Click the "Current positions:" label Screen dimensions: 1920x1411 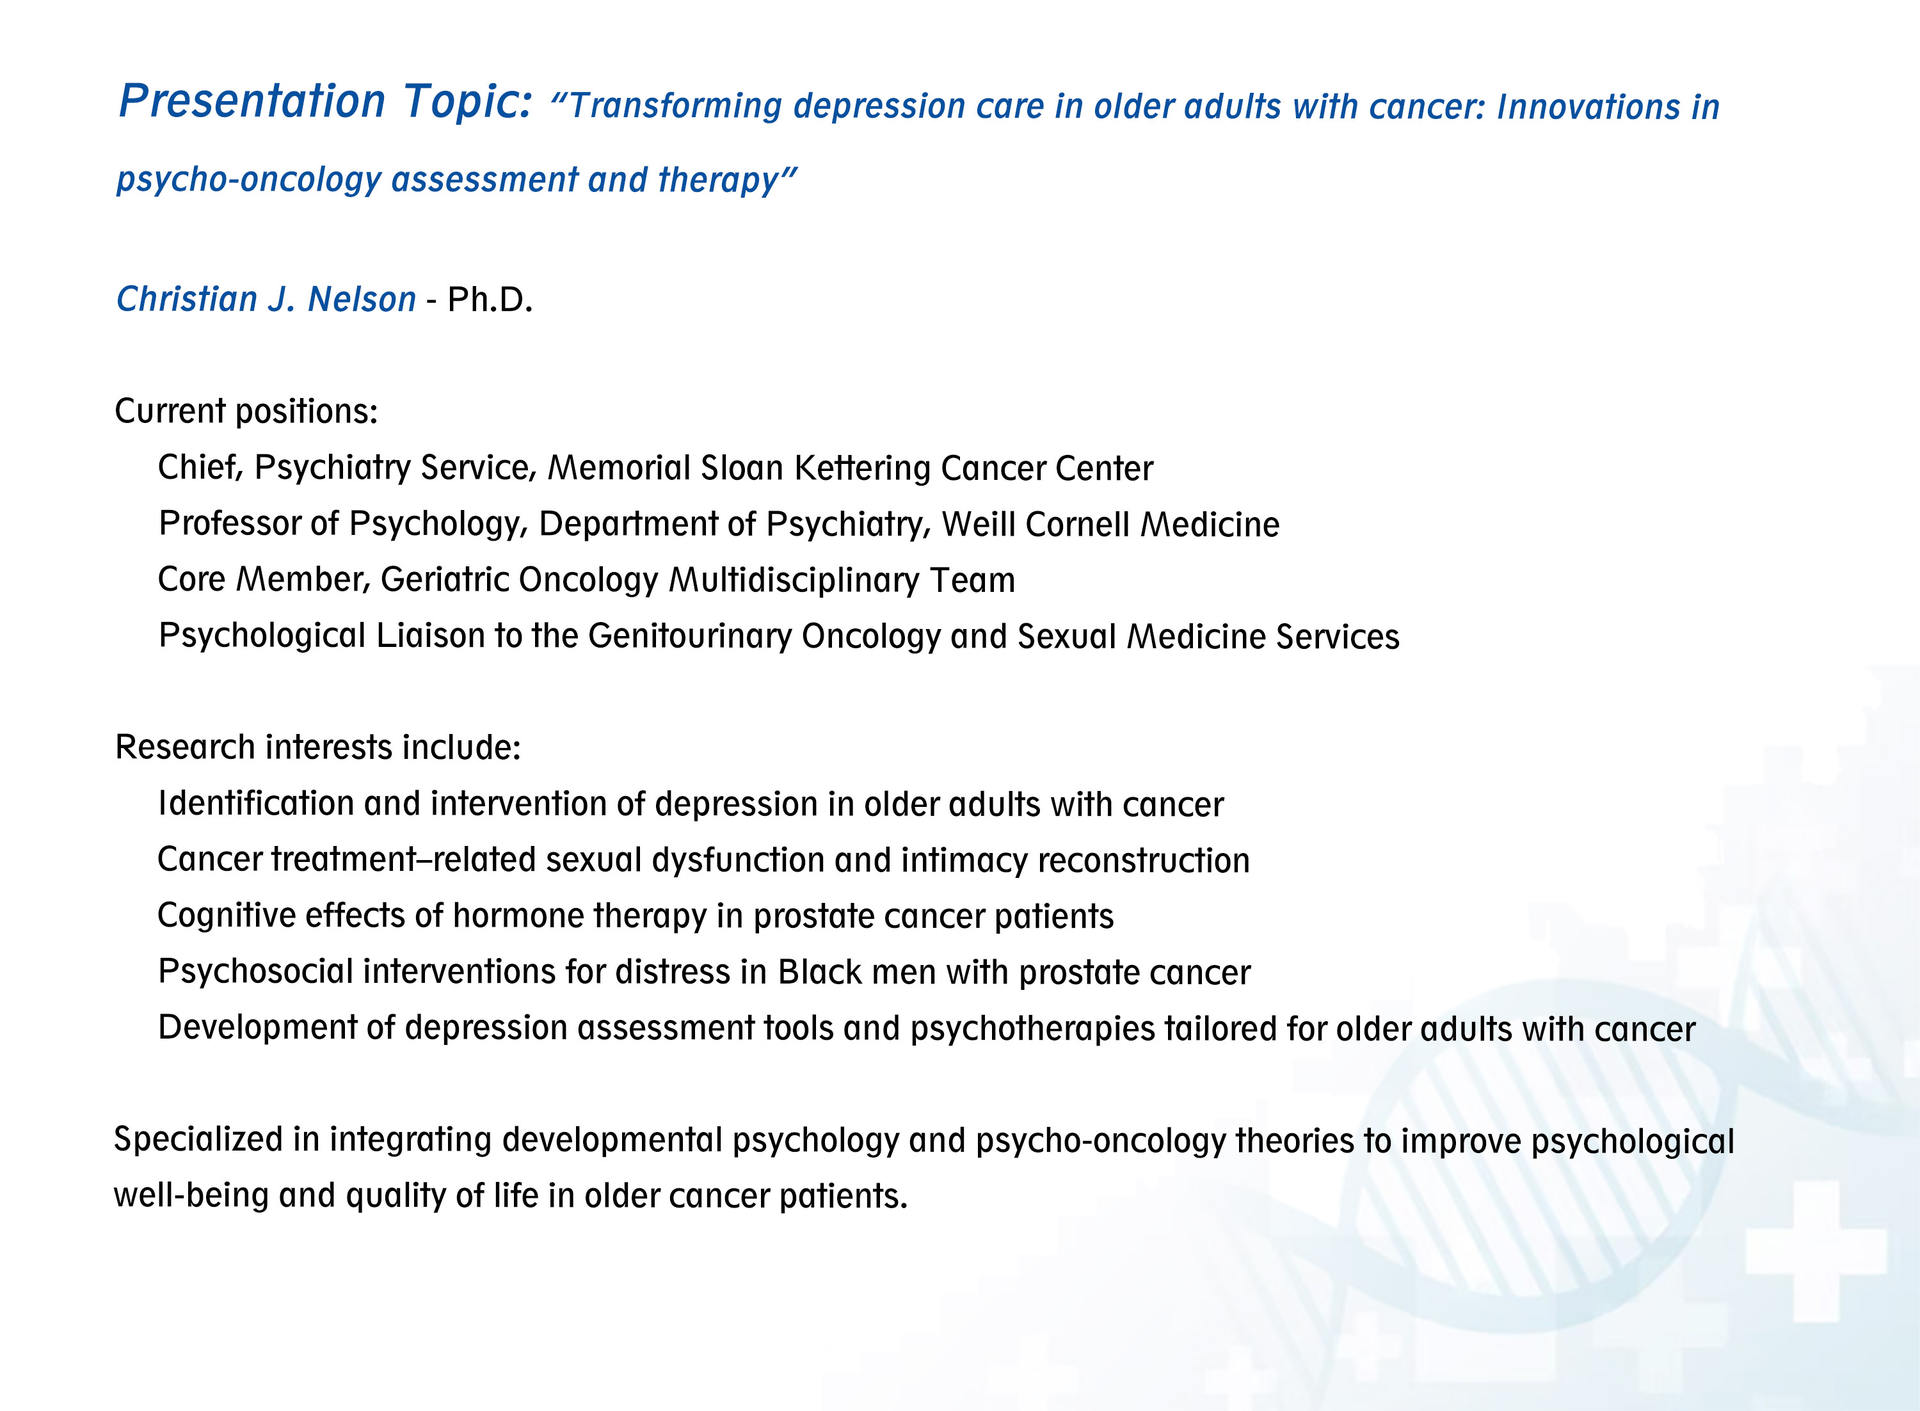click(x=246, y=411)
